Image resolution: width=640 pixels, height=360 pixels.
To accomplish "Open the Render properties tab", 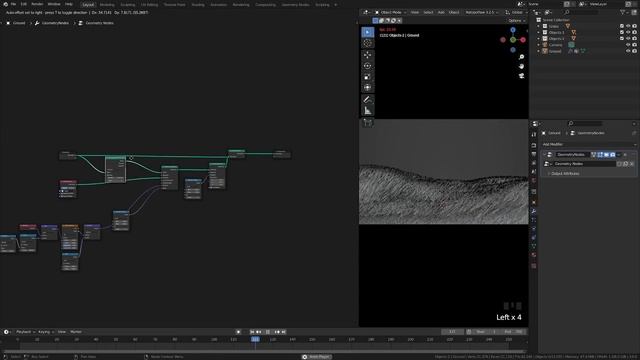I will point(533,145).
